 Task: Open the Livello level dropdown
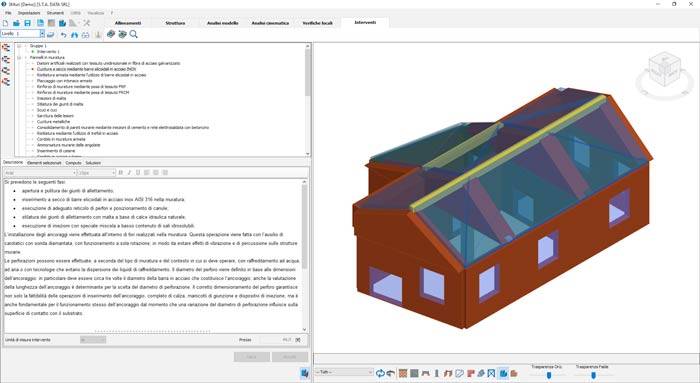(x=42, y=33)
